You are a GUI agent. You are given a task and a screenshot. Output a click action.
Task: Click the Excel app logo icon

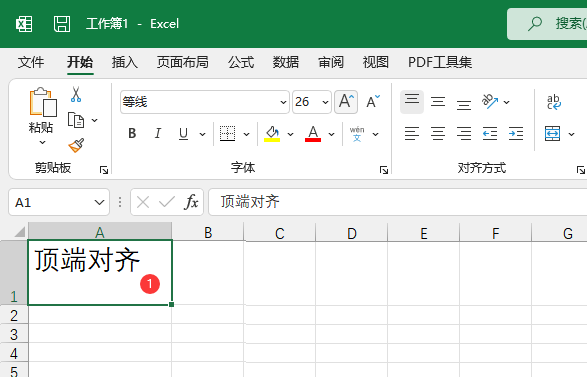(x=24, y=24)
